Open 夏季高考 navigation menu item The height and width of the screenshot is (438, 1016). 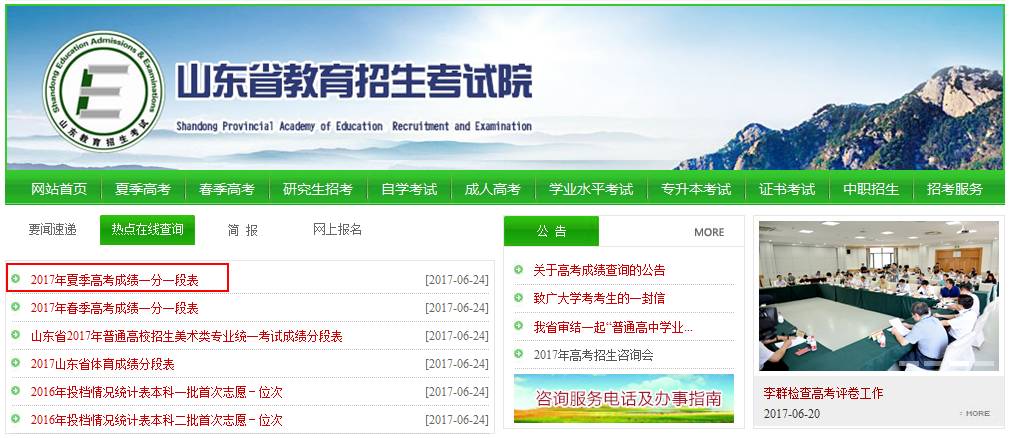(x=143, y=189)
